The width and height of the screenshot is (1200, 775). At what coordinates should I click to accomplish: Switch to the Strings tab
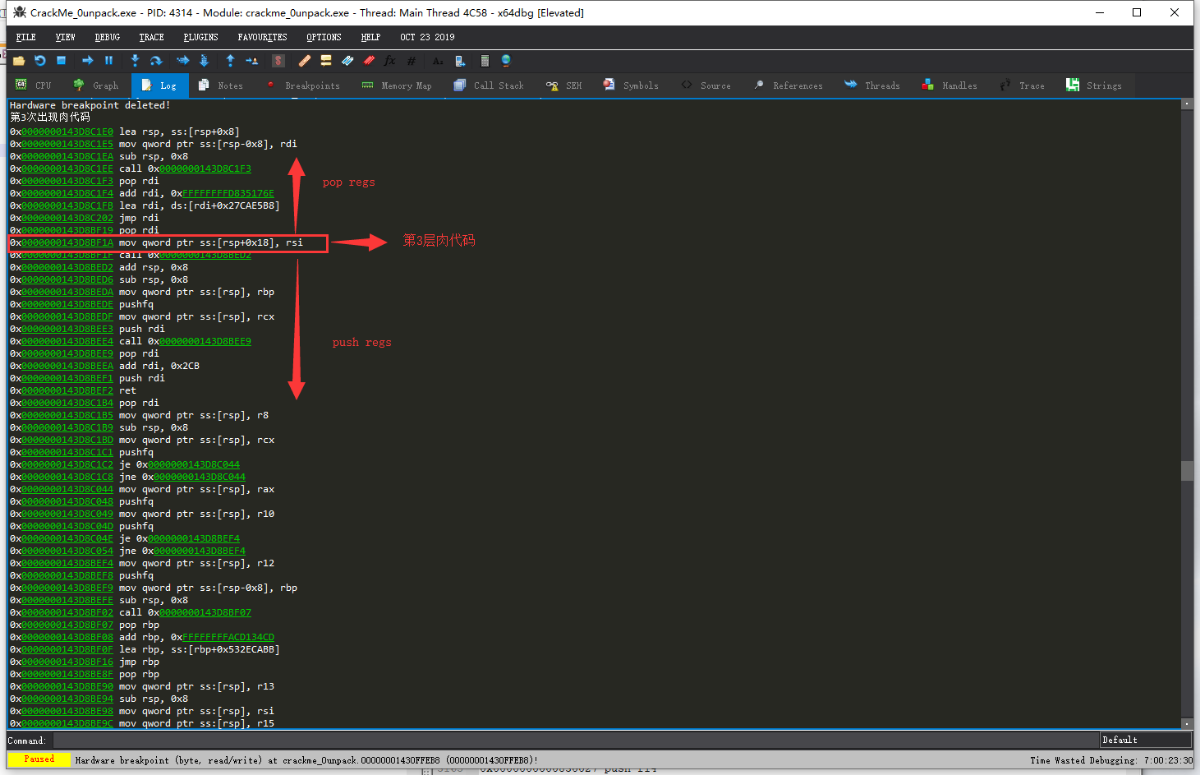pyautogui.click(x=1095, y=86)
